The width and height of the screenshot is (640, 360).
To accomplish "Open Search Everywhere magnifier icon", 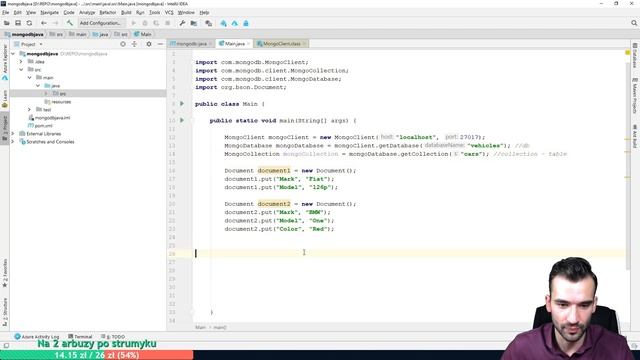I will click(634, 23).
